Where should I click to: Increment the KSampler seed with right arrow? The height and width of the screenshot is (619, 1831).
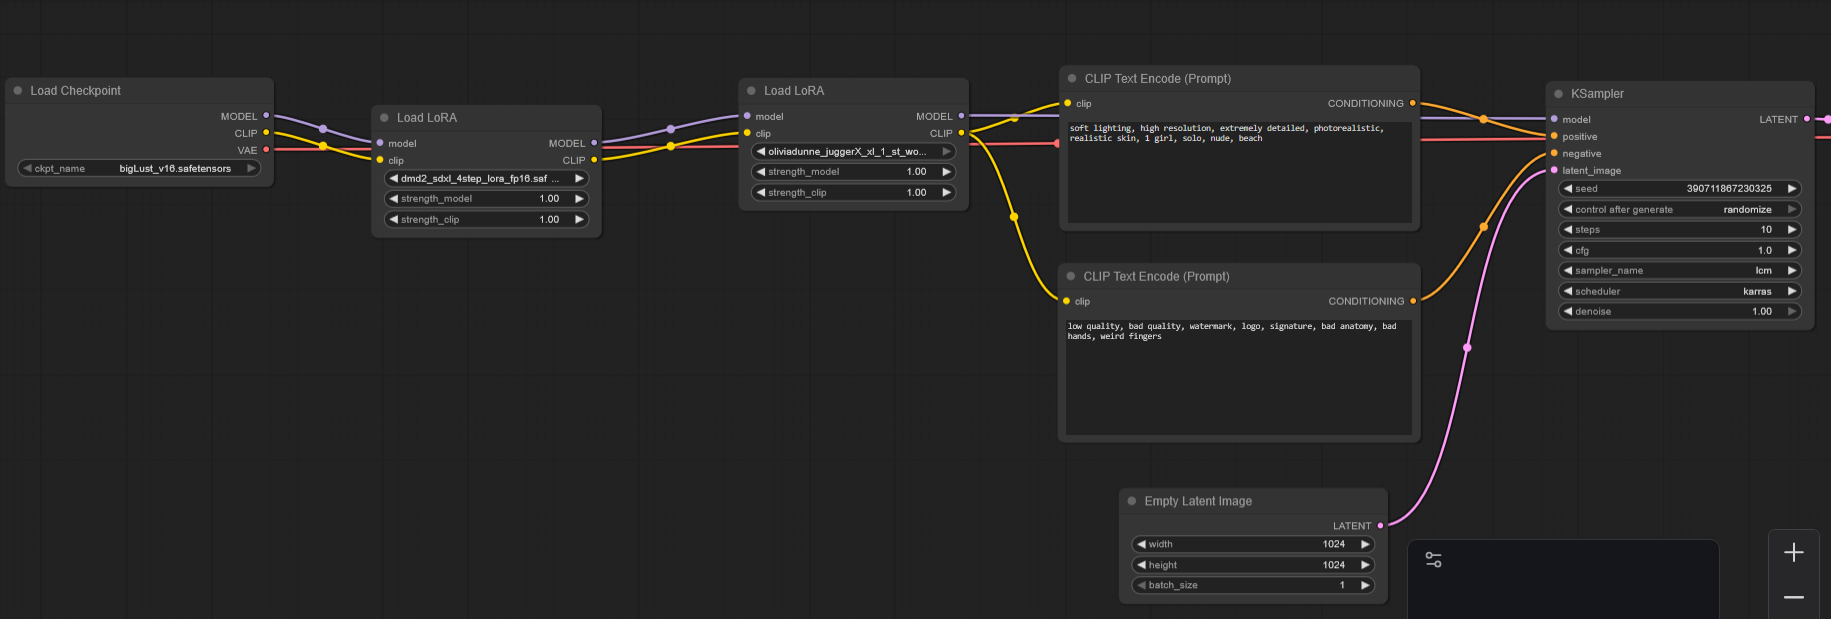coord(1792,188)
